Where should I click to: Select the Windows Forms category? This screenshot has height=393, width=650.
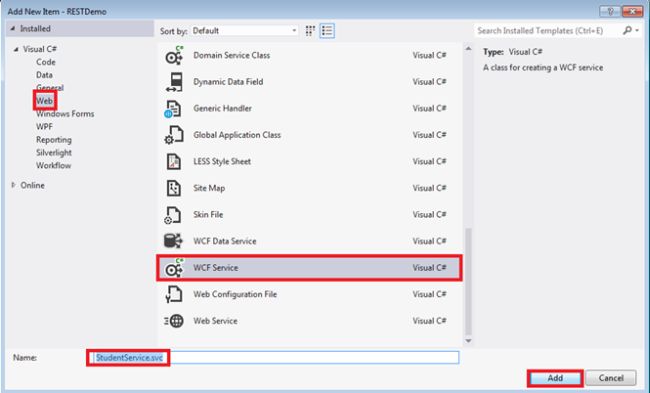pyautogui.click(x=65, y=114)
